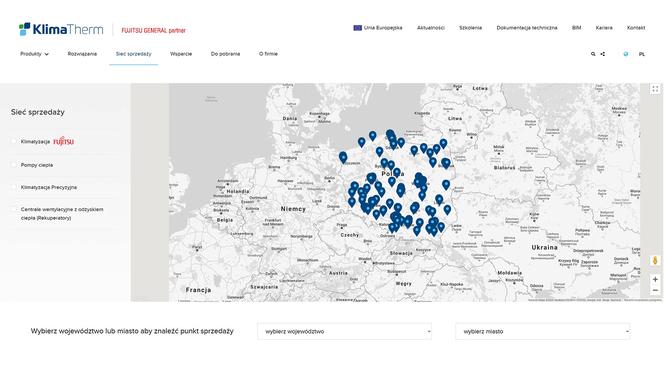The image size is (664, 373).
Task: Open the search magnifier icon
Action: pos(593,54)
